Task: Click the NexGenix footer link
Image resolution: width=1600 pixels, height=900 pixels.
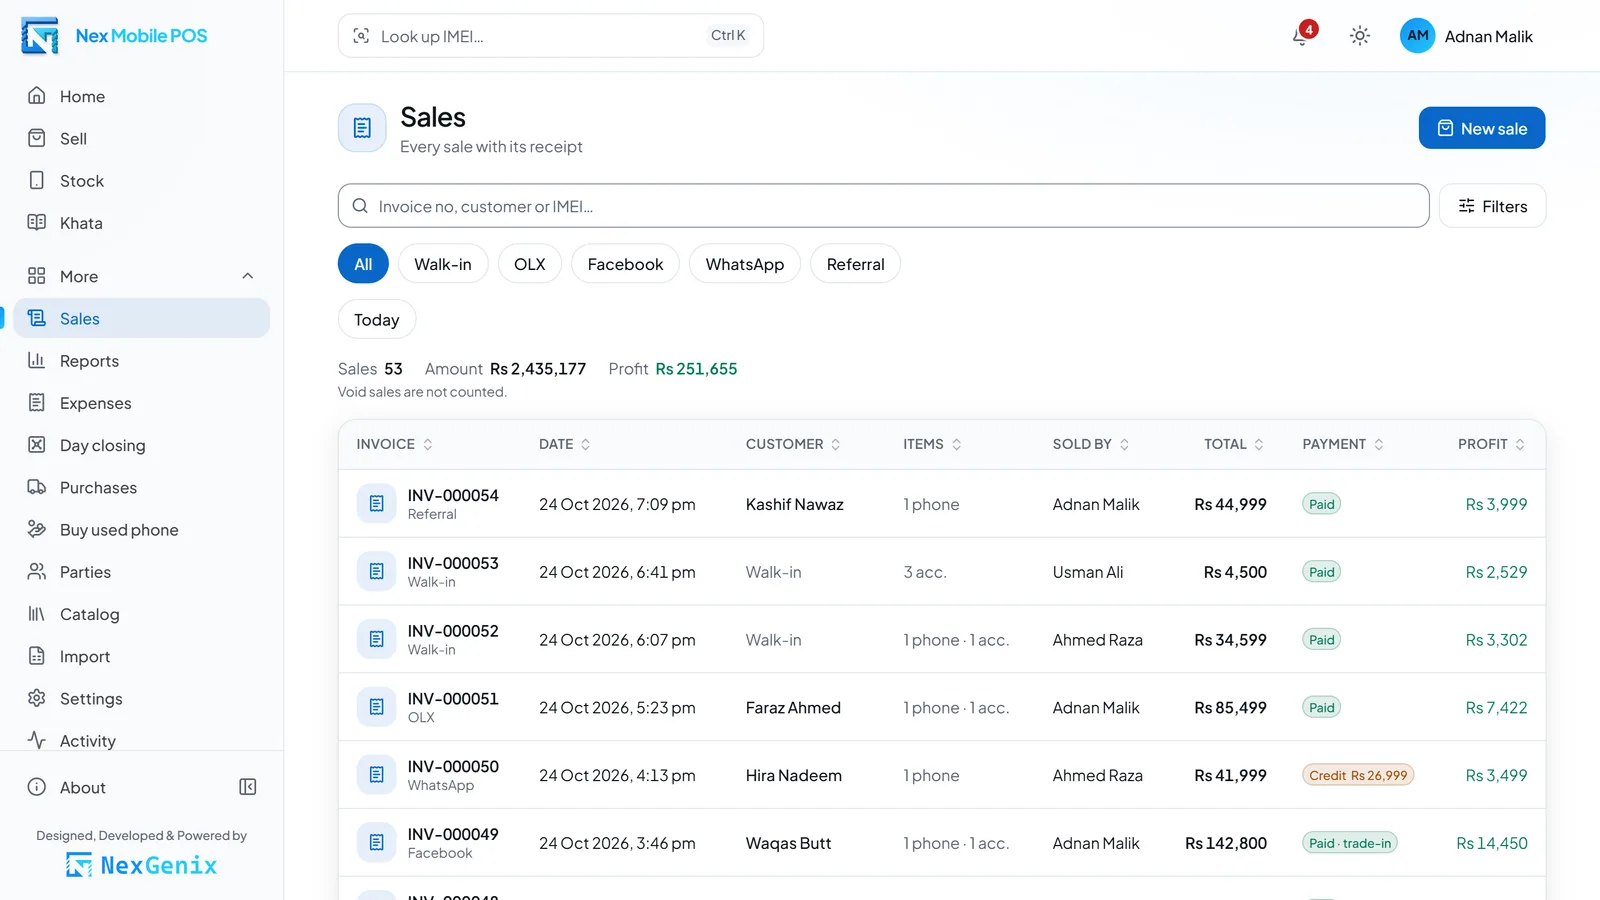Action: [x=142, y=865]
